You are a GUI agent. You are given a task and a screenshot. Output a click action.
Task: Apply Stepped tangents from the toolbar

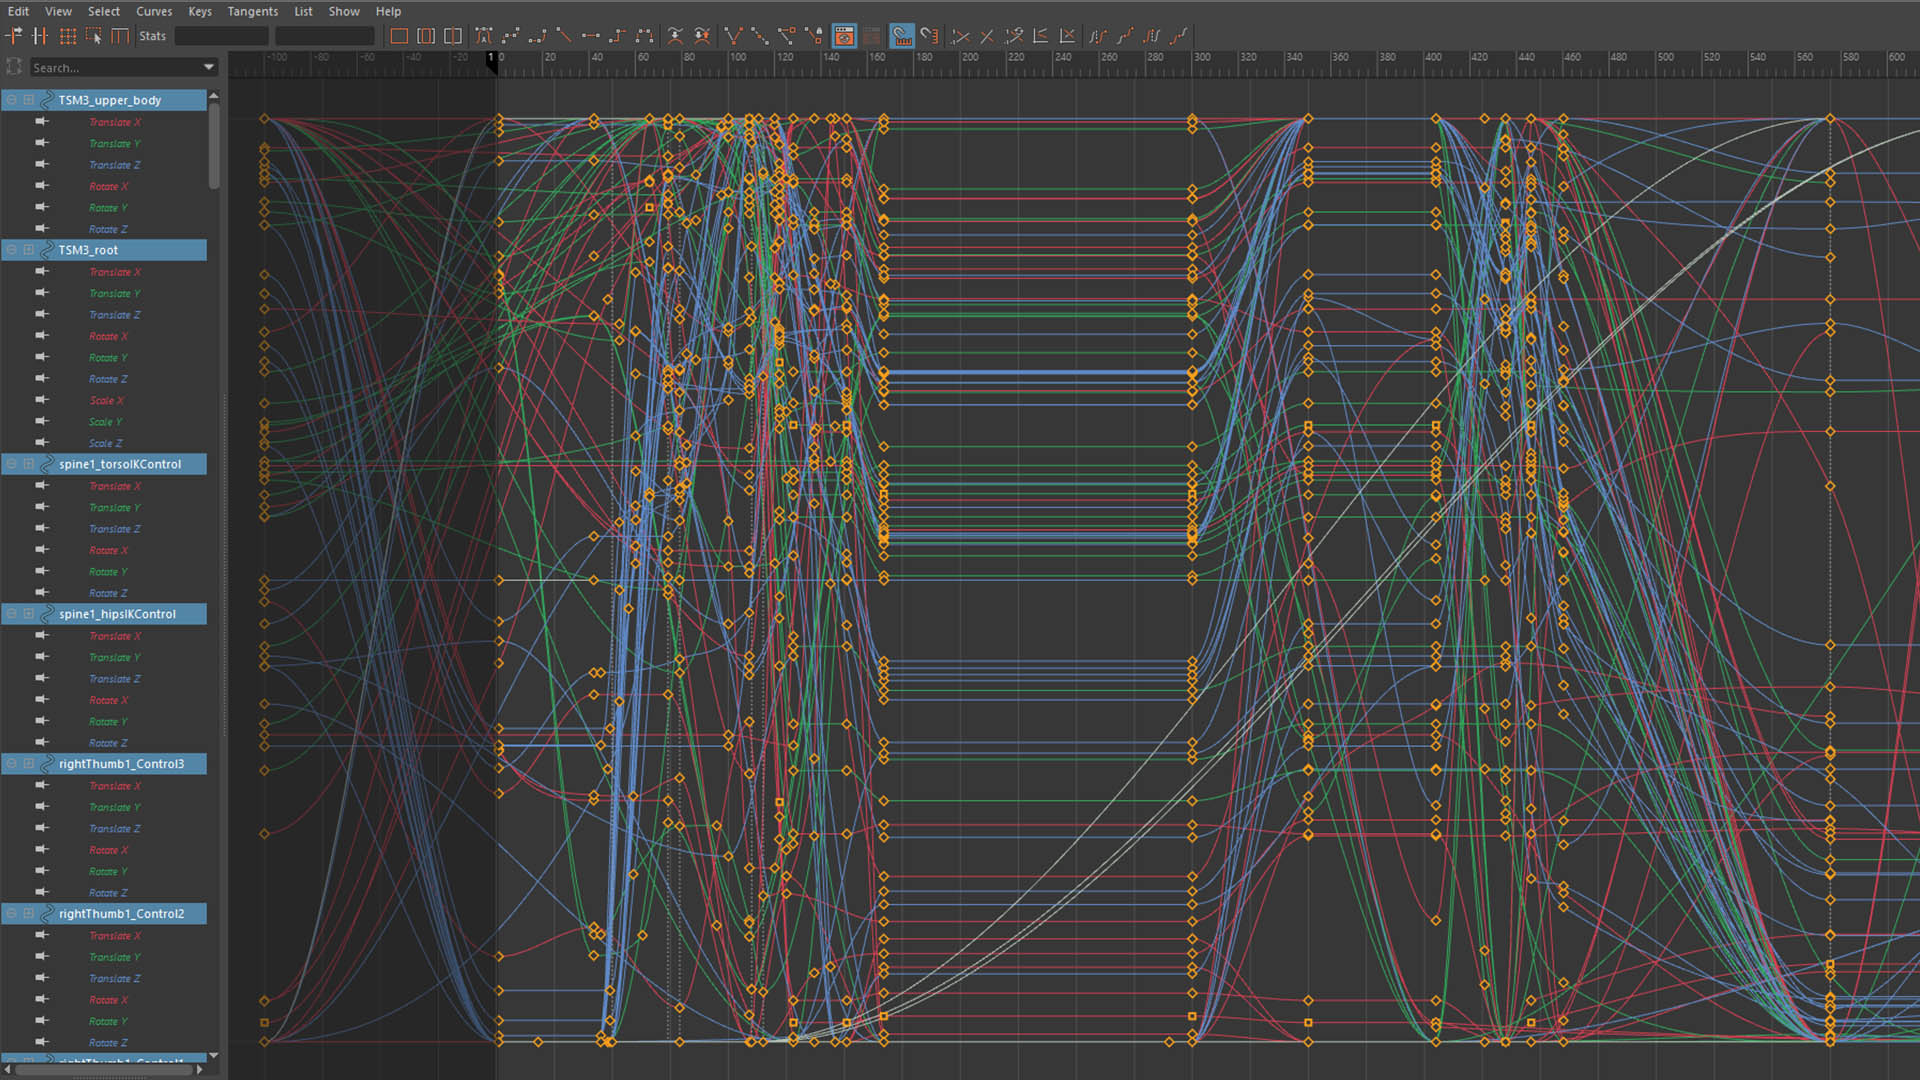click(x=617, y=36)
